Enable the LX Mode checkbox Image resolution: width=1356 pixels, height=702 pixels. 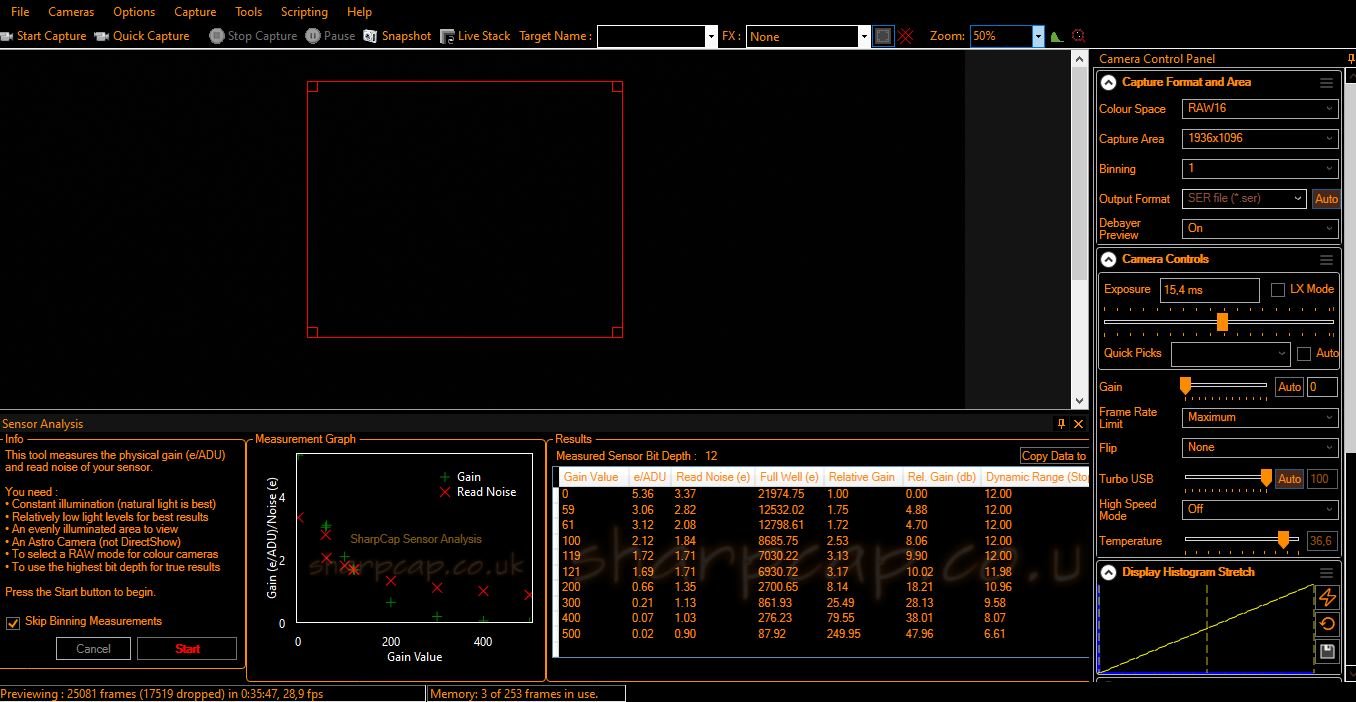1278,290
